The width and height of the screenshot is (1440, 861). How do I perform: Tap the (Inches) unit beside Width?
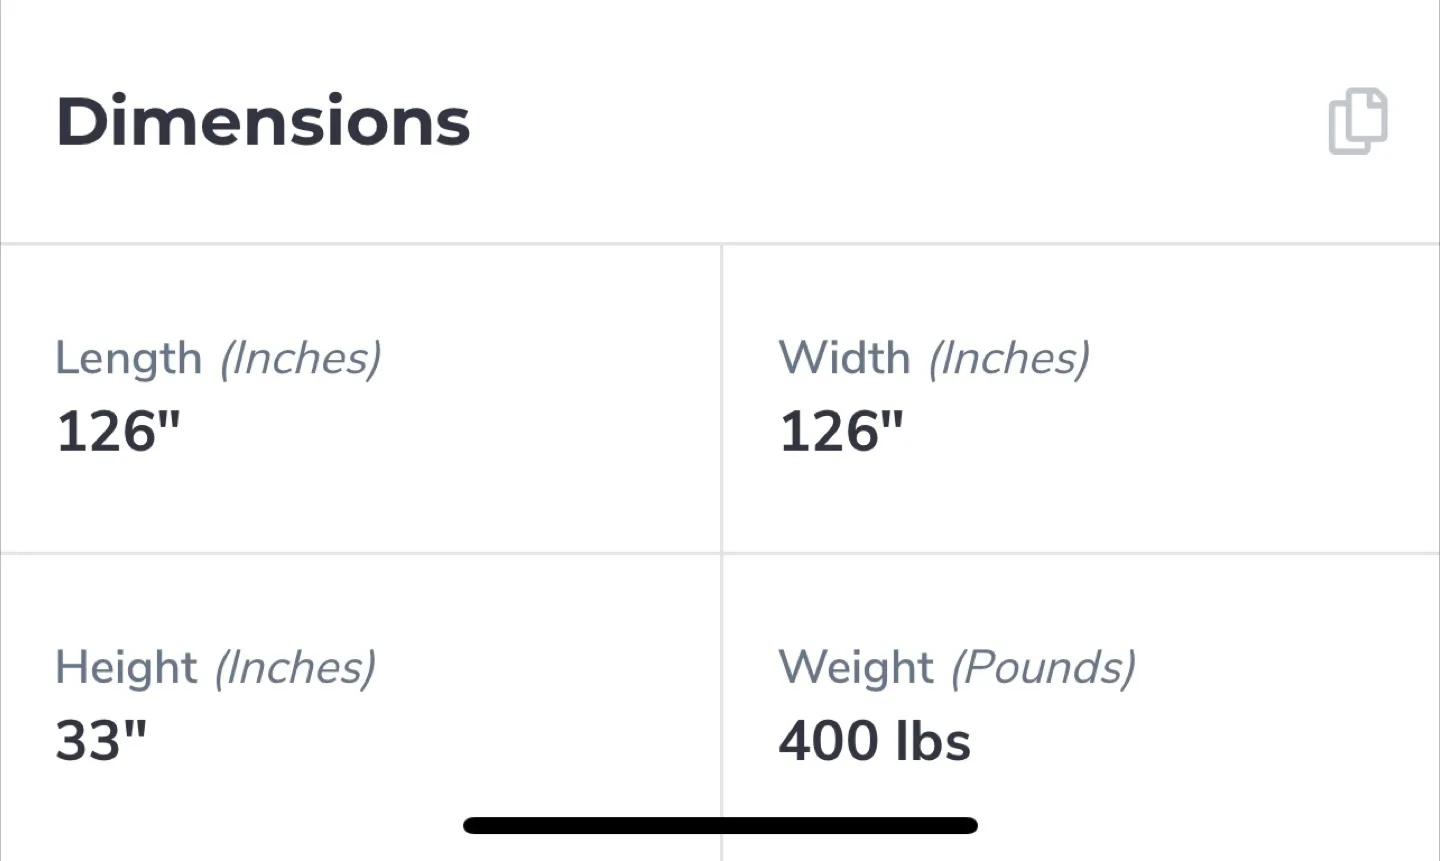(1009, 358)
